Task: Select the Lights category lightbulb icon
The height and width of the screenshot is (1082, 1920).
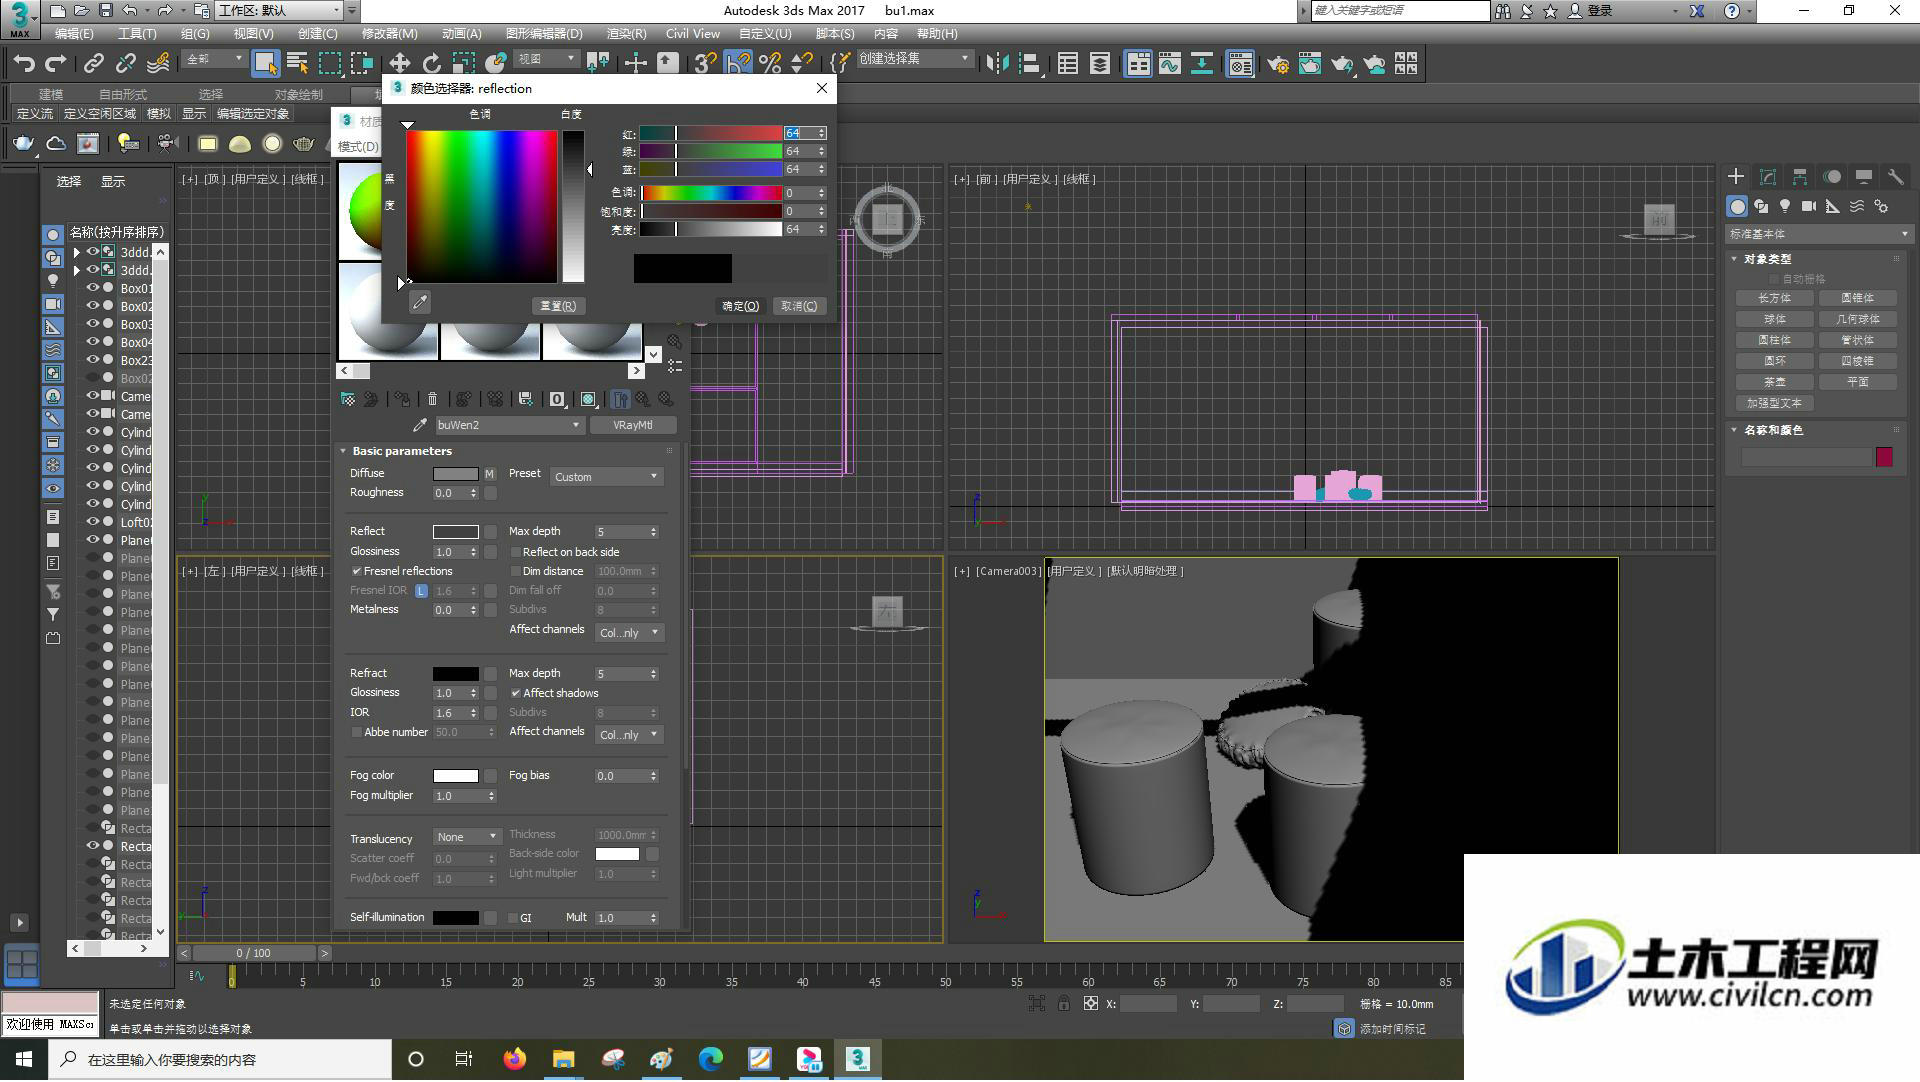Action: coord(1785,206)
